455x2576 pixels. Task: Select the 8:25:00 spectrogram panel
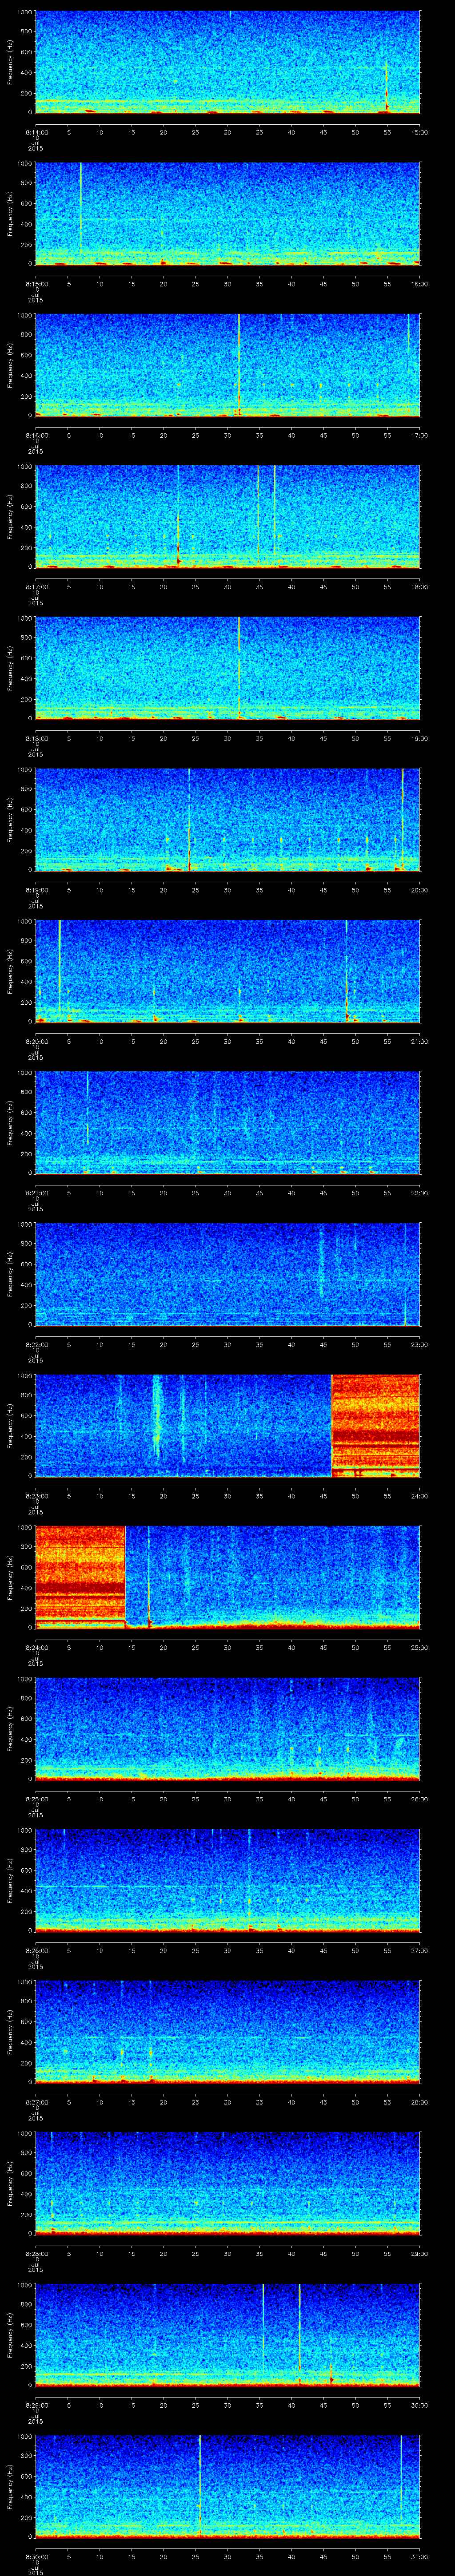[227, 1729]
